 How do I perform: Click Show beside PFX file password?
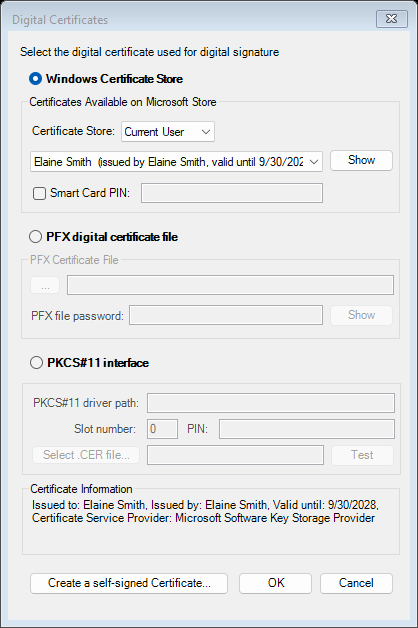pyautogui.click(x=361, y=315)
